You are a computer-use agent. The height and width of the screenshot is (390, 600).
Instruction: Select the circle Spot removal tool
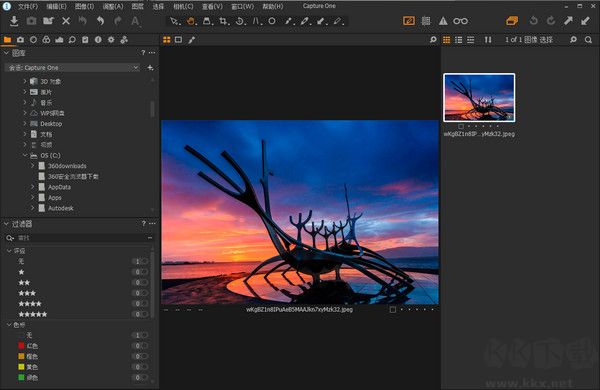pos(272,21)
